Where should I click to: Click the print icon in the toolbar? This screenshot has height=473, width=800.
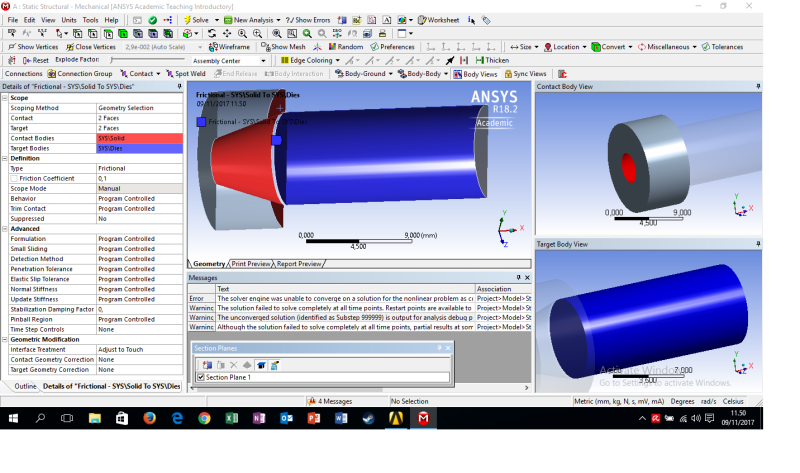pos(383,33)
